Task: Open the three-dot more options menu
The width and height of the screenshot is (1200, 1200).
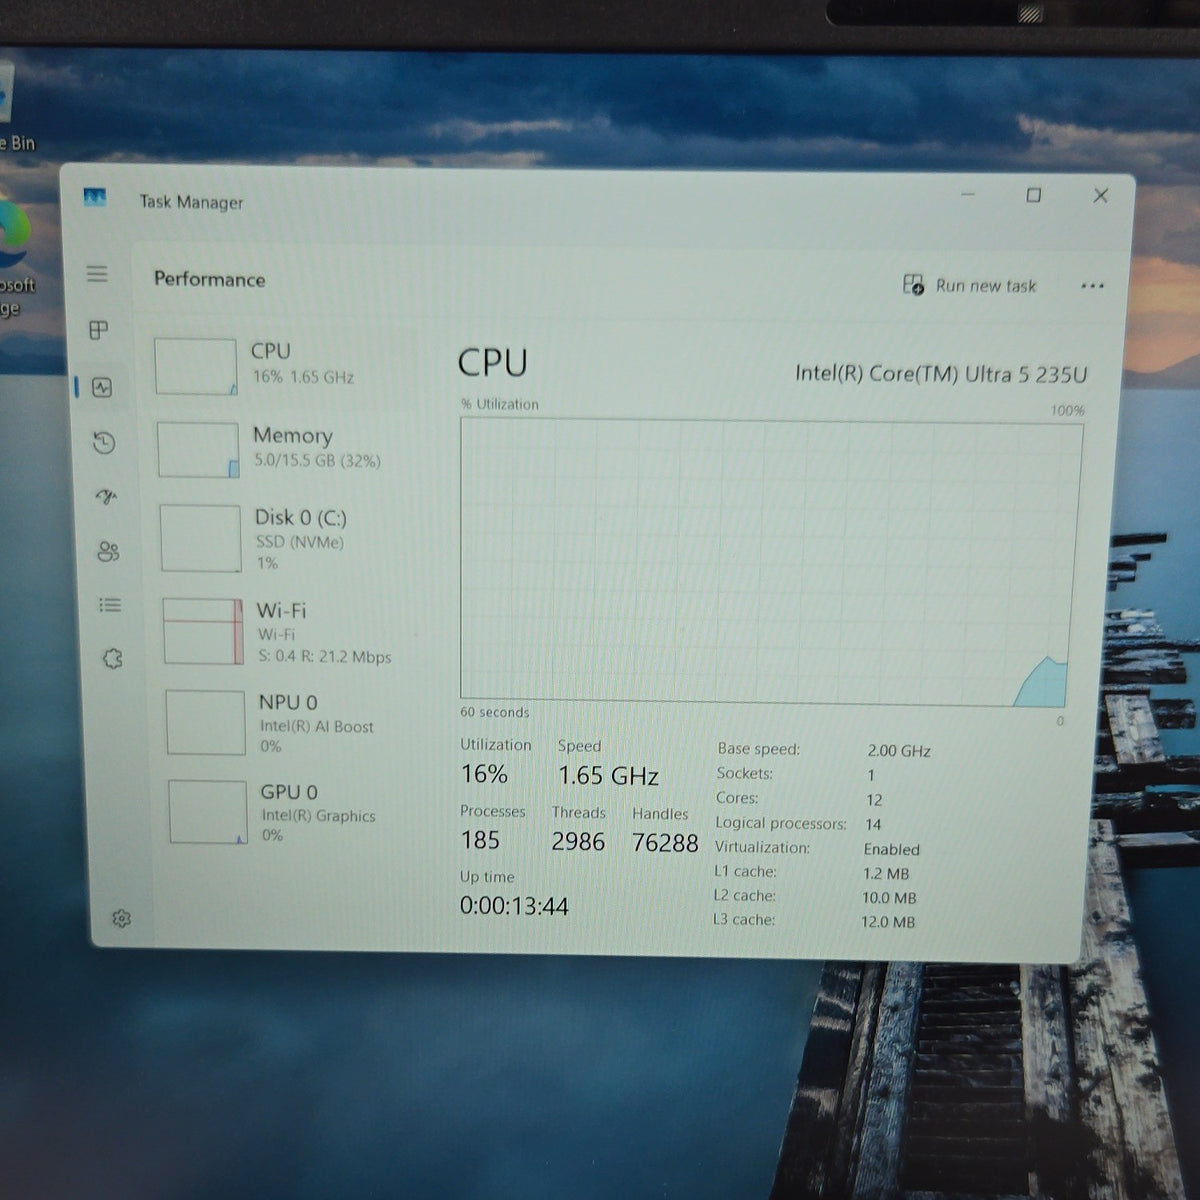Action: point(1092,286)
